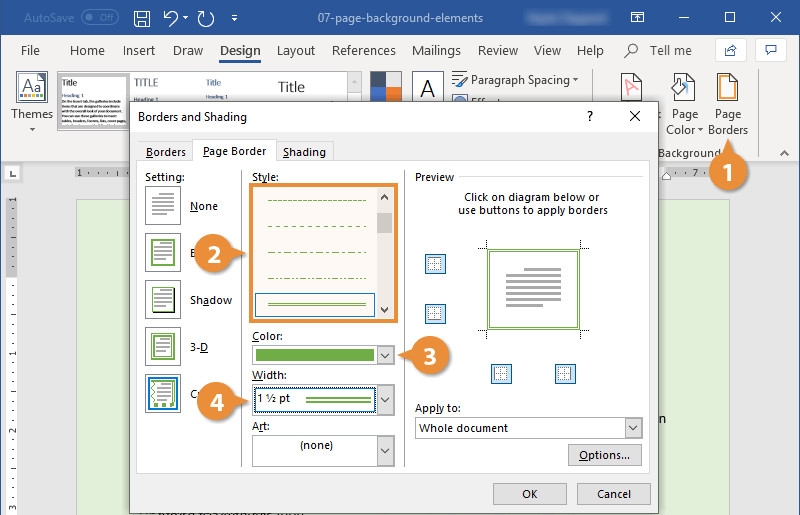Screen dimensions: 800x515
Task: Toggle the top border button in Preview
Action: coord(435,264)
